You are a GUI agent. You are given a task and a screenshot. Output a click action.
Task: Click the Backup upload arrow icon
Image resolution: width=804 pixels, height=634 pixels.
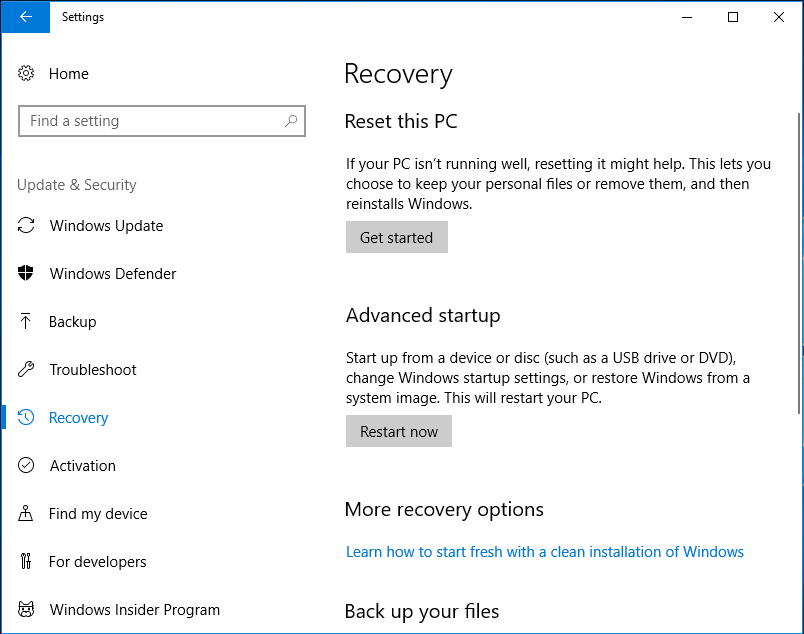(27, 322)
